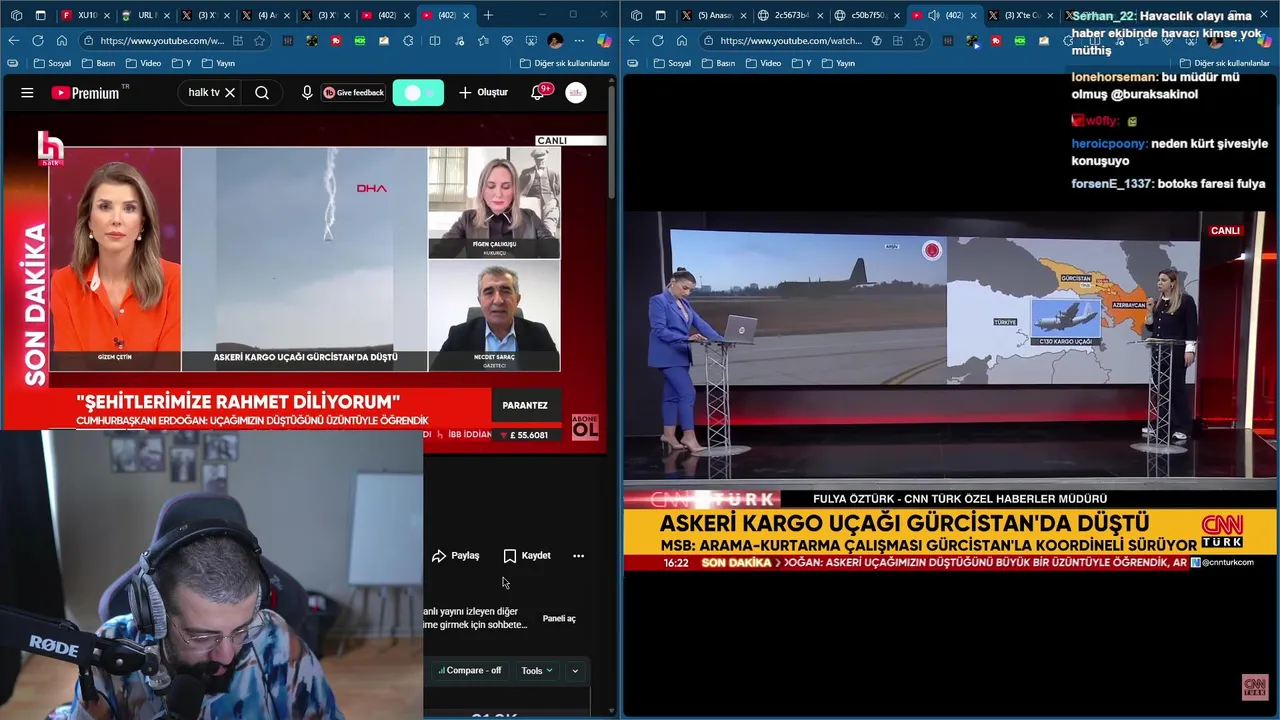Open Edge profile avatar in left window

pyautogui.click(x=555, y=41)
